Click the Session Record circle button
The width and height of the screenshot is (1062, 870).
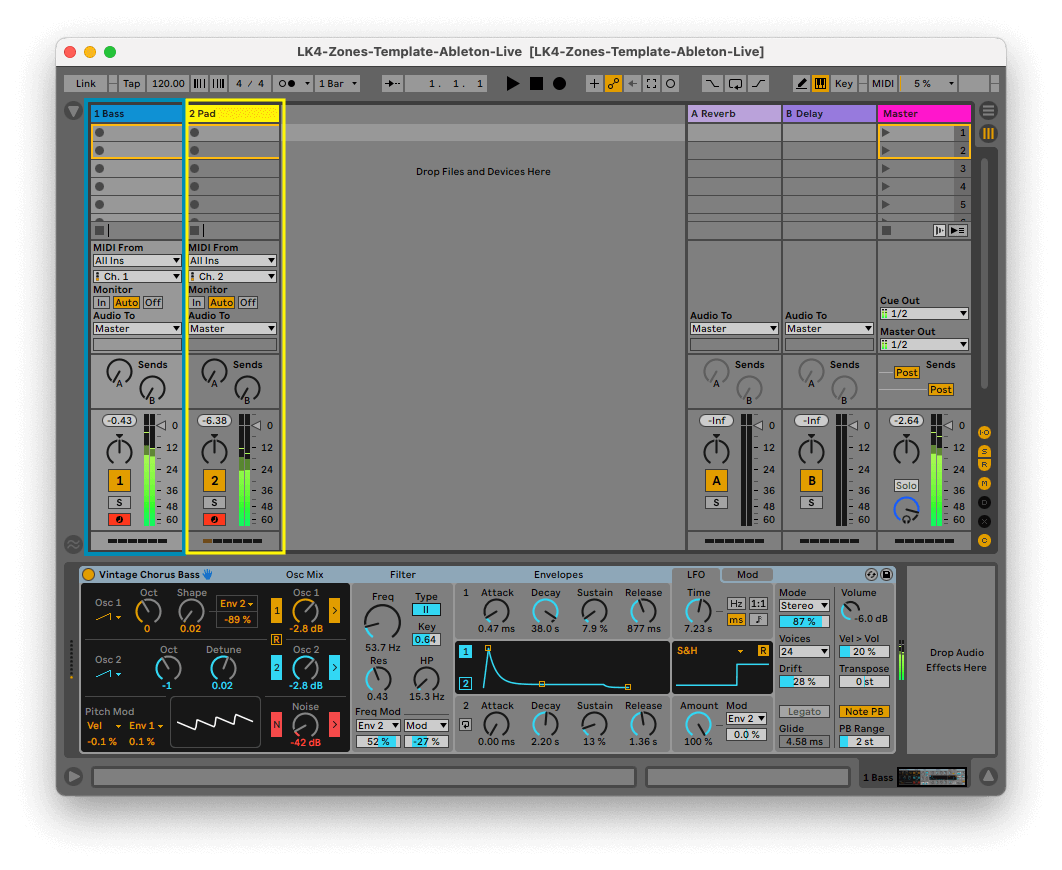671,83
